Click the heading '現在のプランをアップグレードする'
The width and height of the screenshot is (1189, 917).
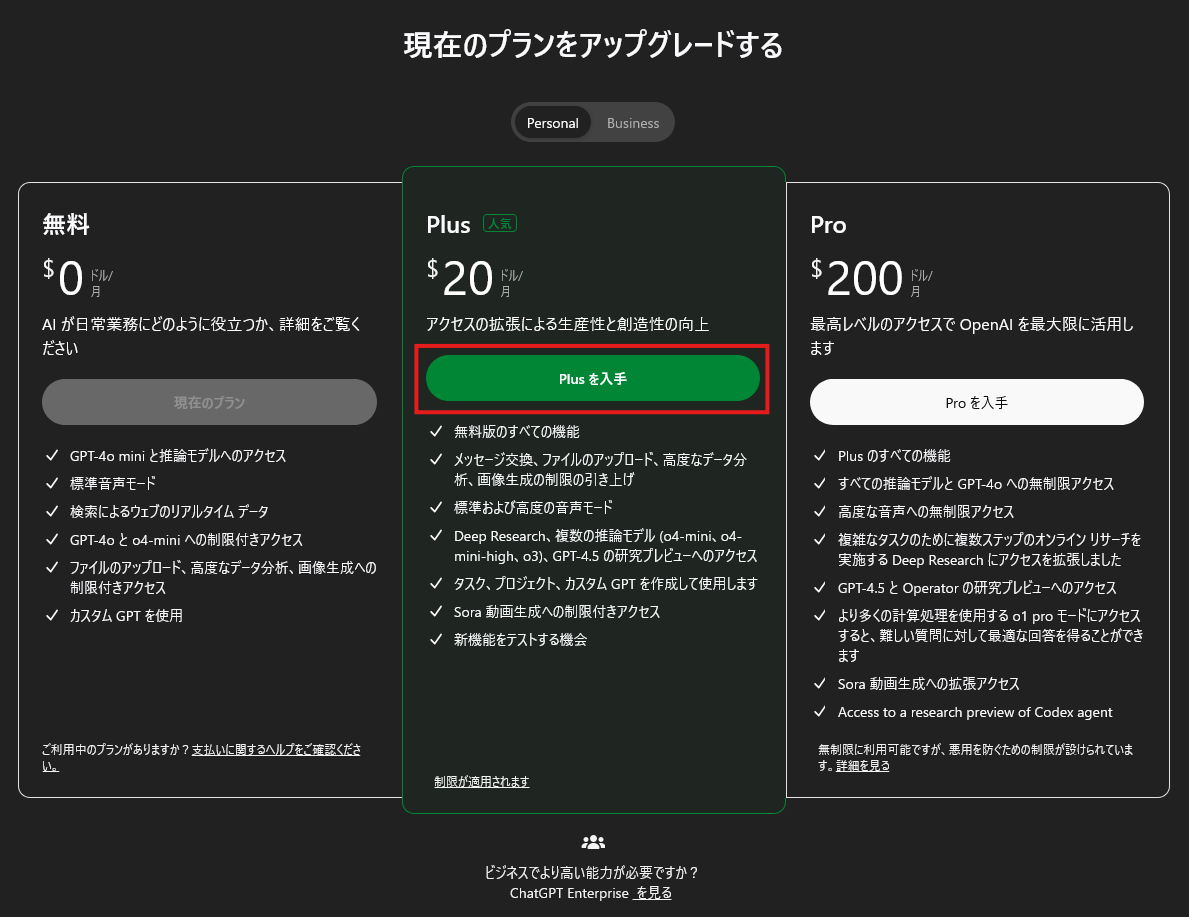coord(593,46)
